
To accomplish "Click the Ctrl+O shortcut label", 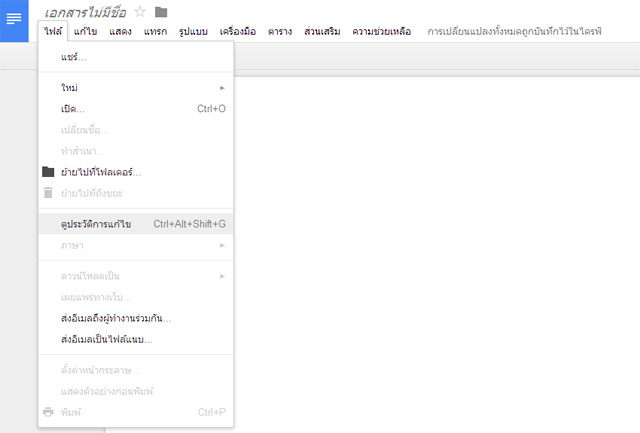I will (x=211, y=109).
